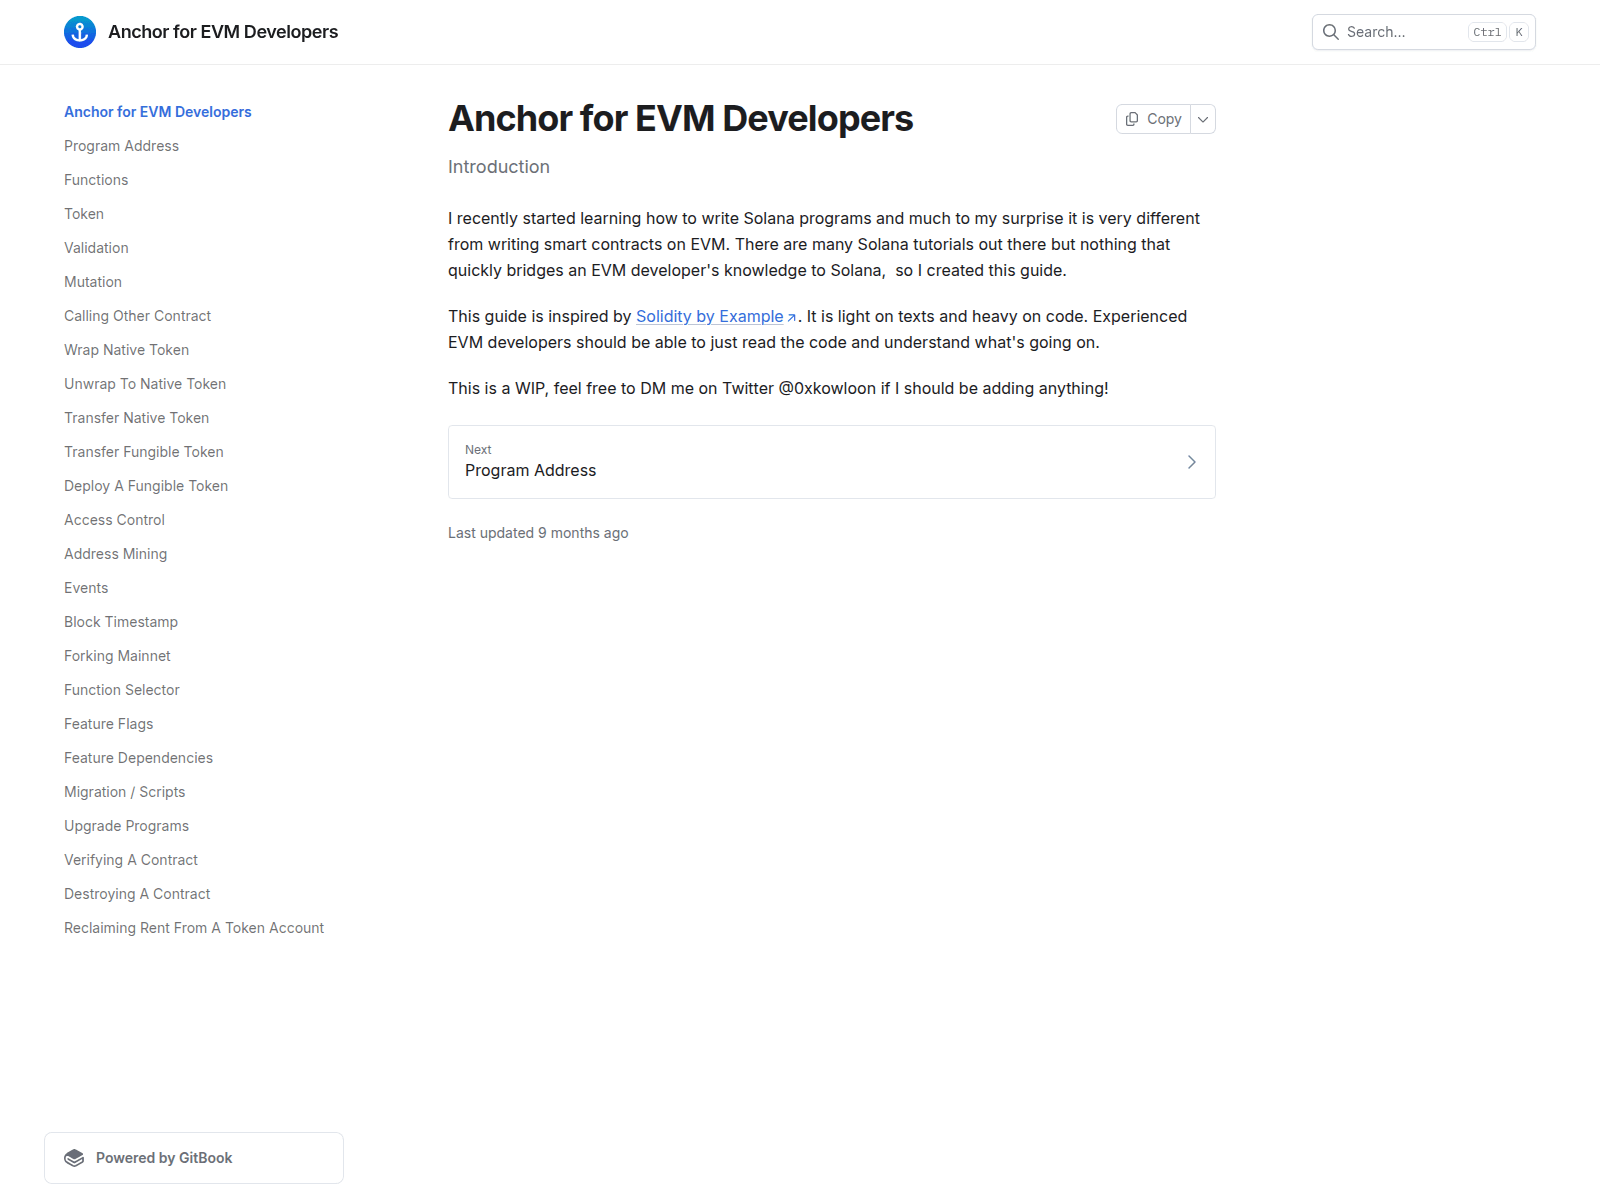The height and width of the screenshot is (1200, 1600).
Task: Open the Address Mining page
Action: (x=116, y=554)
